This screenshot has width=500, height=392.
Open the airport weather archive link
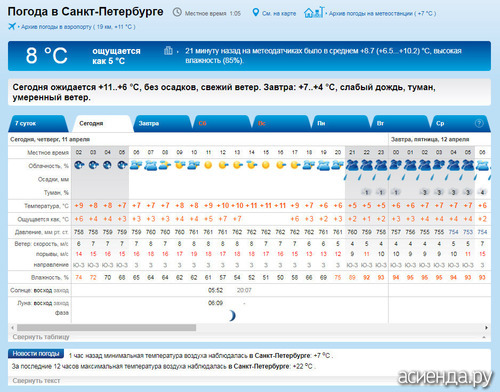point(78,27)
